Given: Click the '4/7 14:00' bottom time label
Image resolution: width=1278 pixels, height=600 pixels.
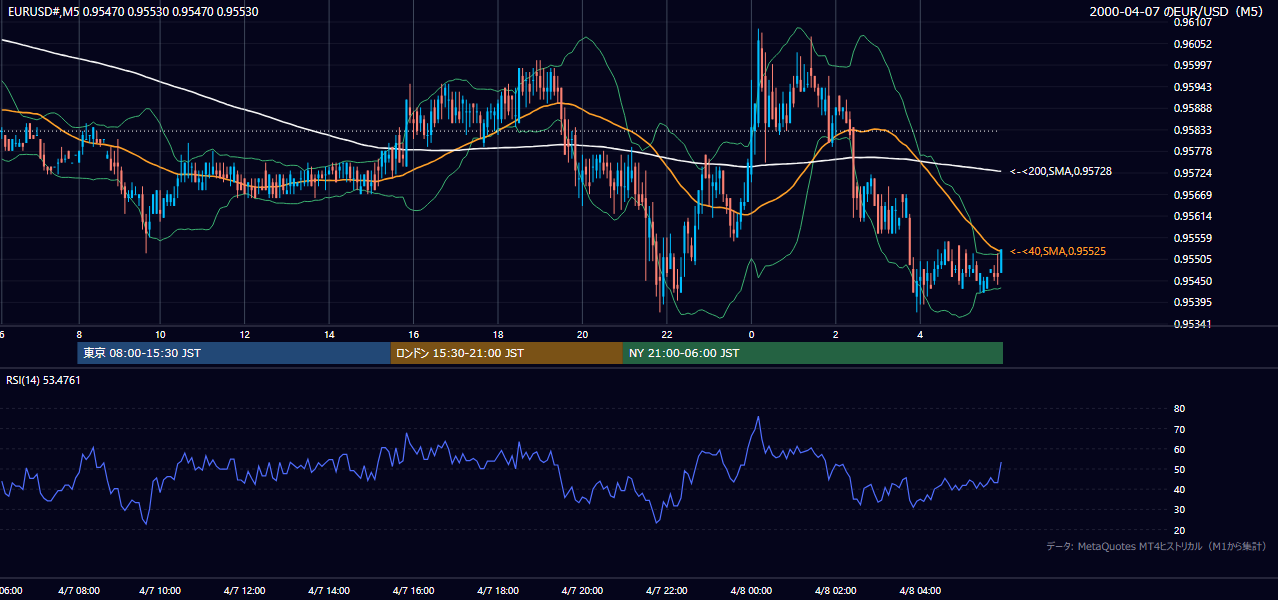Looking at the screenshot, I should [329, 591].
